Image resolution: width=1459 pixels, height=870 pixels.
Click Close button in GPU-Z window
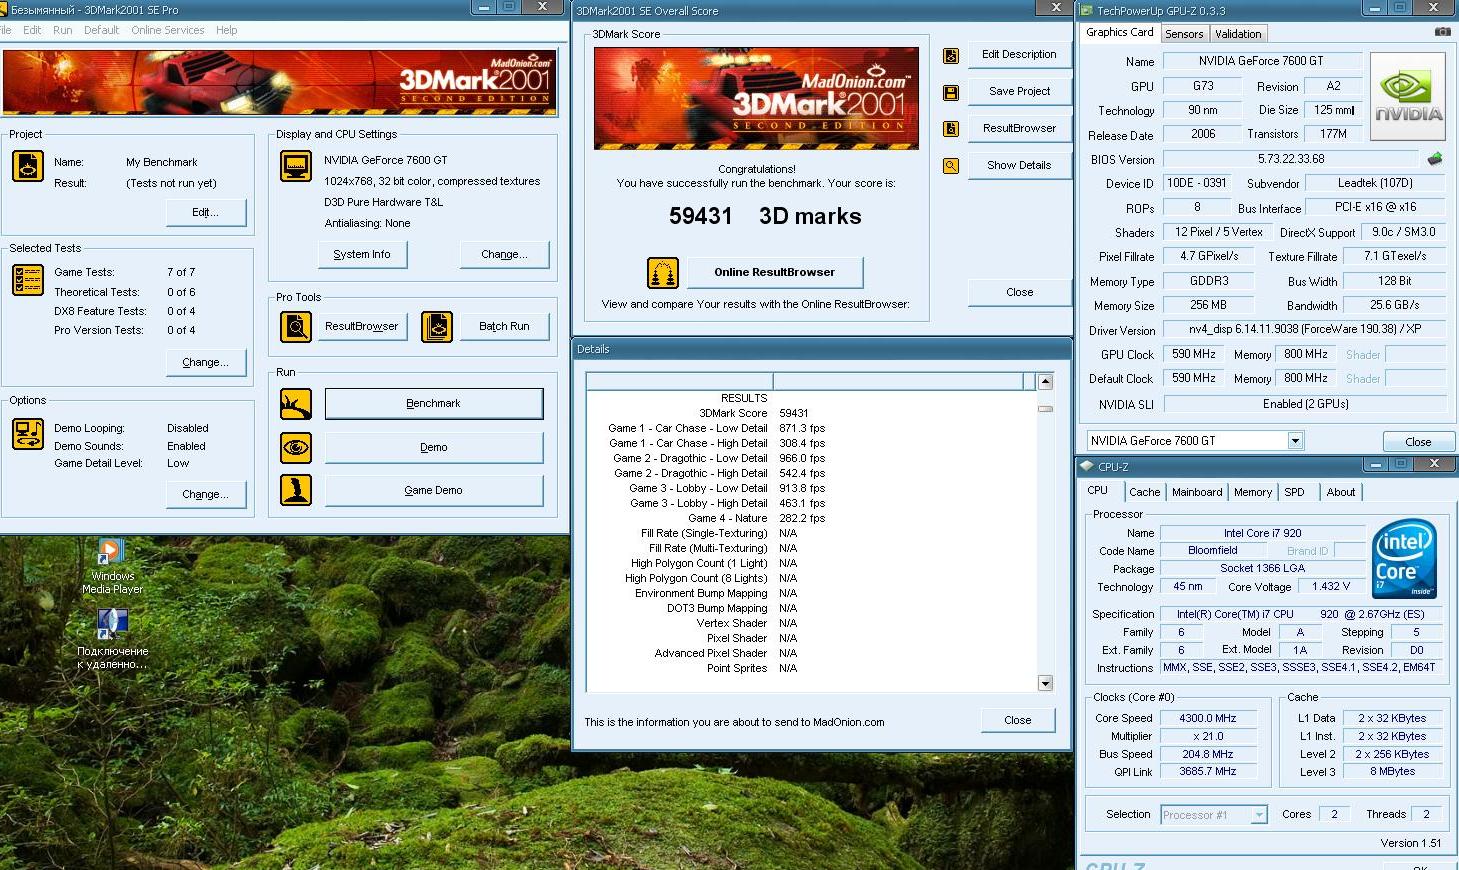click(1417, 442)
